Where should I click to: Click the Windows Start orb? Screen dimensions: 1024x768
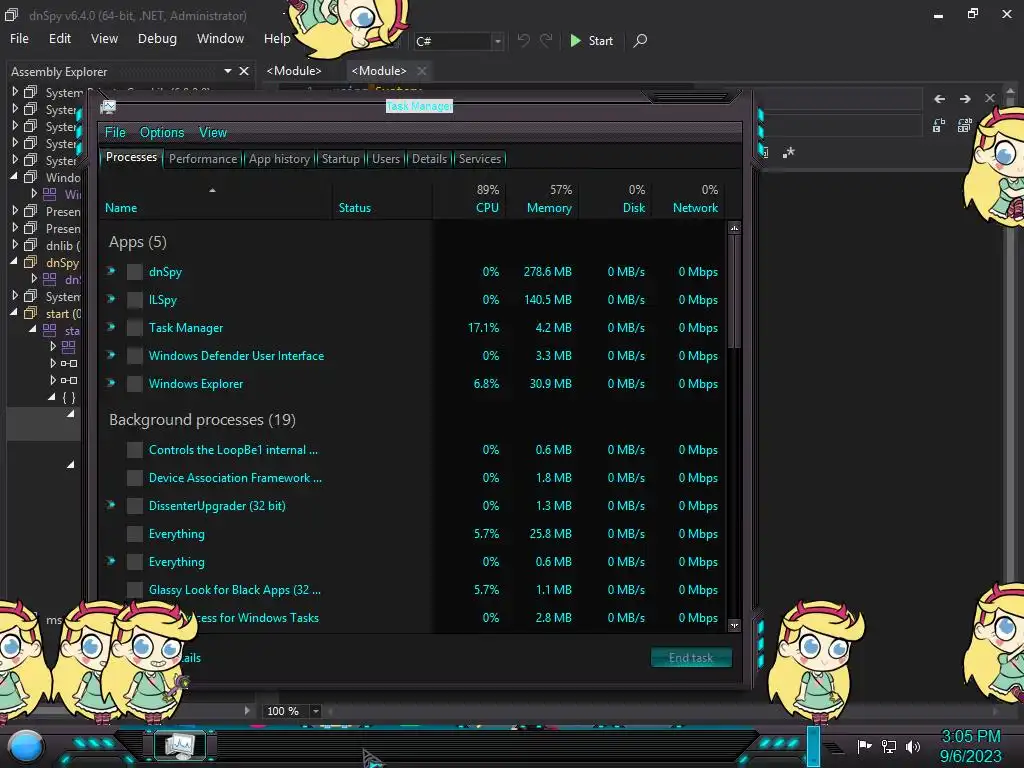(x=26, y=747)
